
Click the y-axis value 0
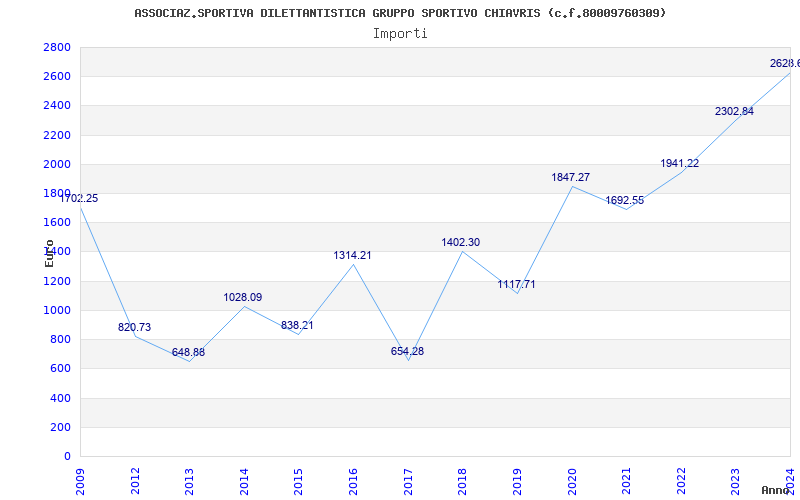click(67, 456)
